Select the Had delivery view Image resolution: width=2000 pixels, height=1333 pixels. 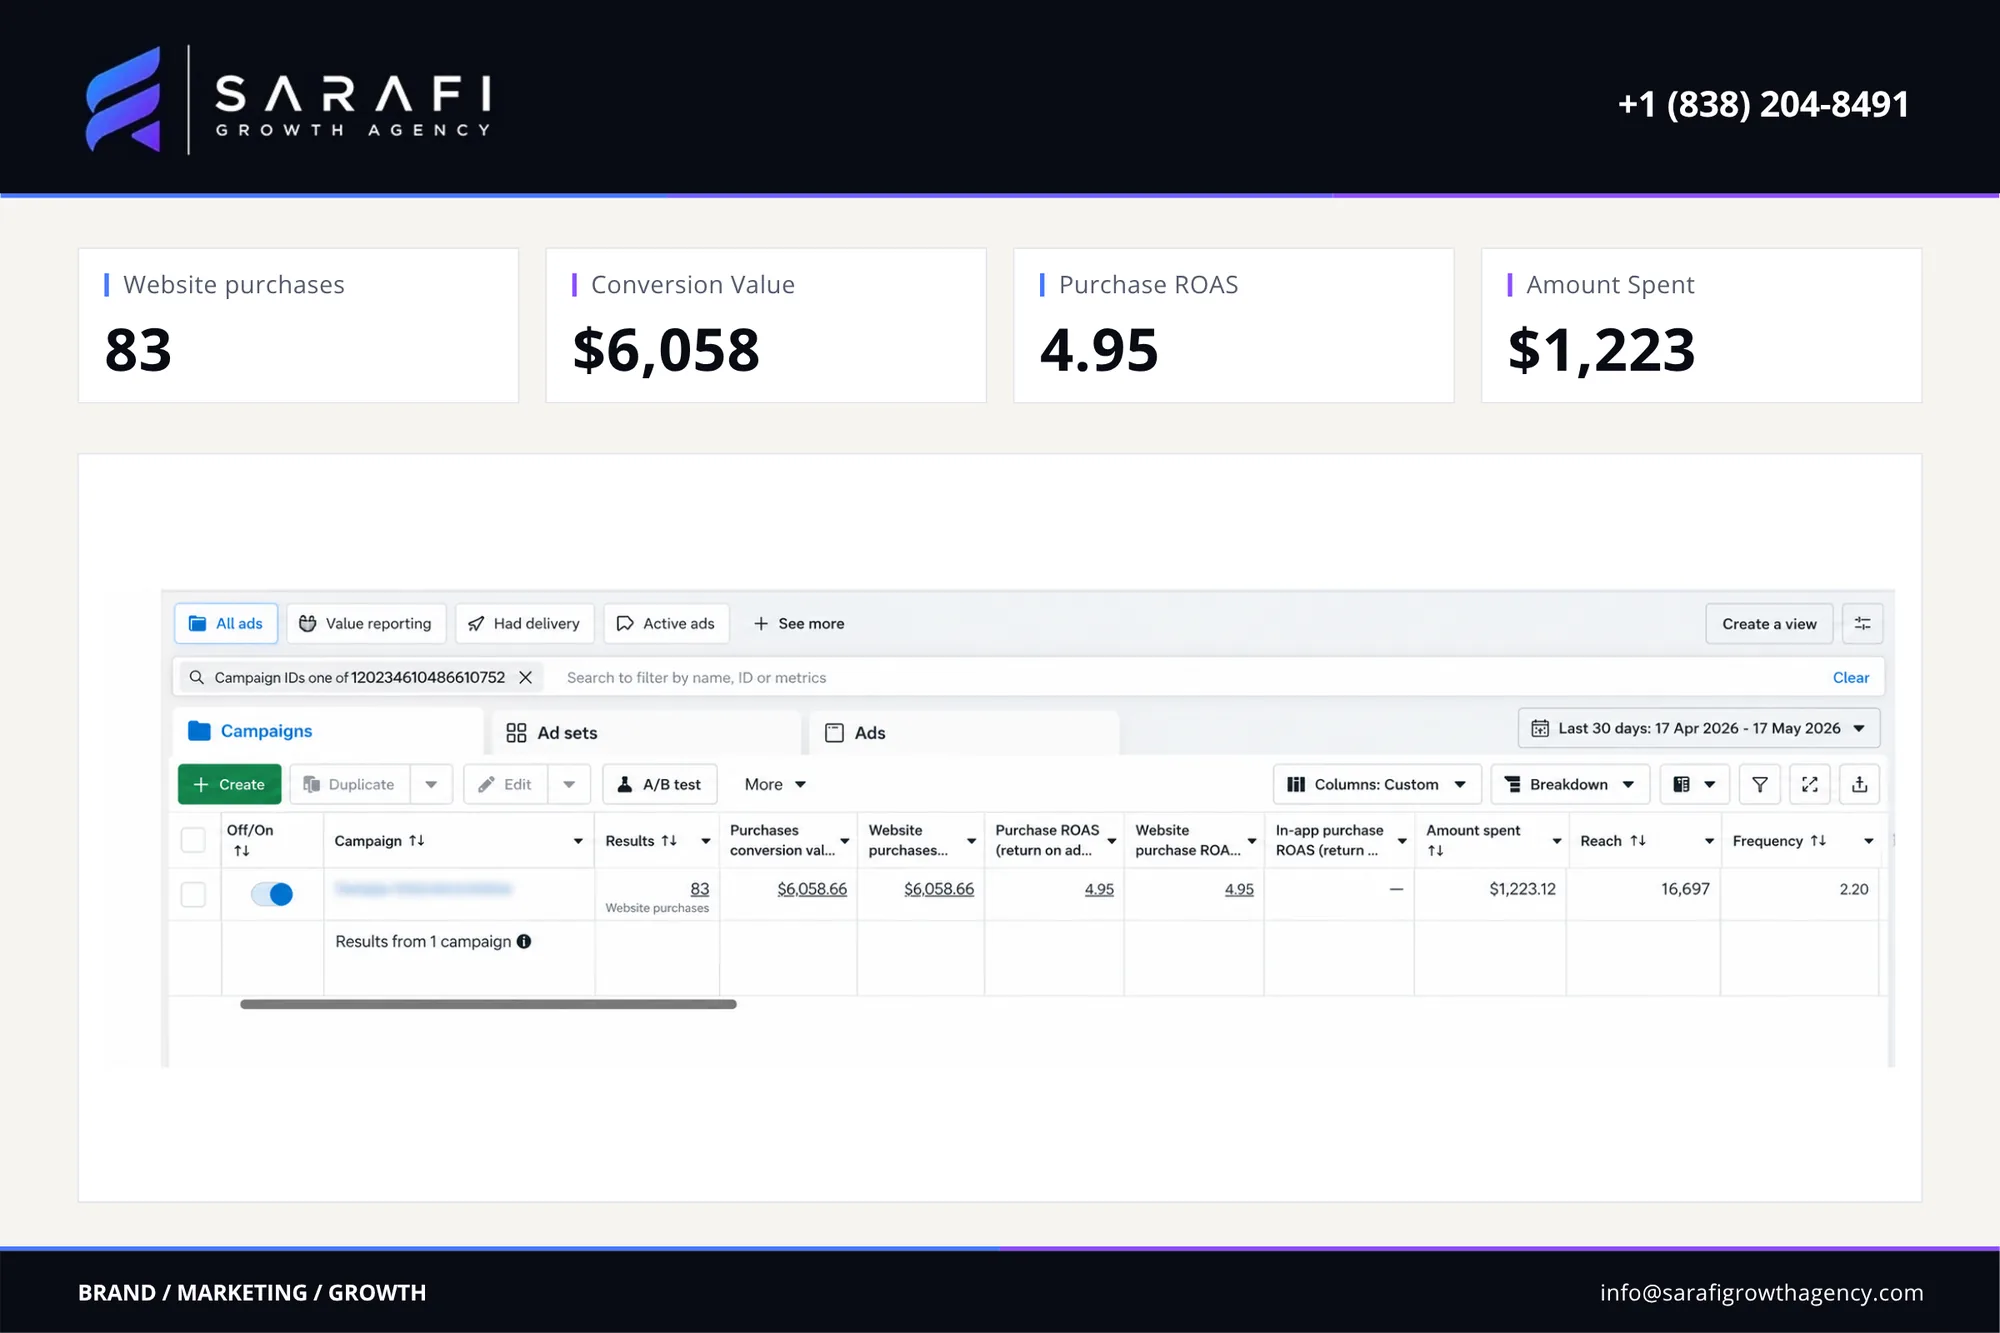[x=525, y=623]
